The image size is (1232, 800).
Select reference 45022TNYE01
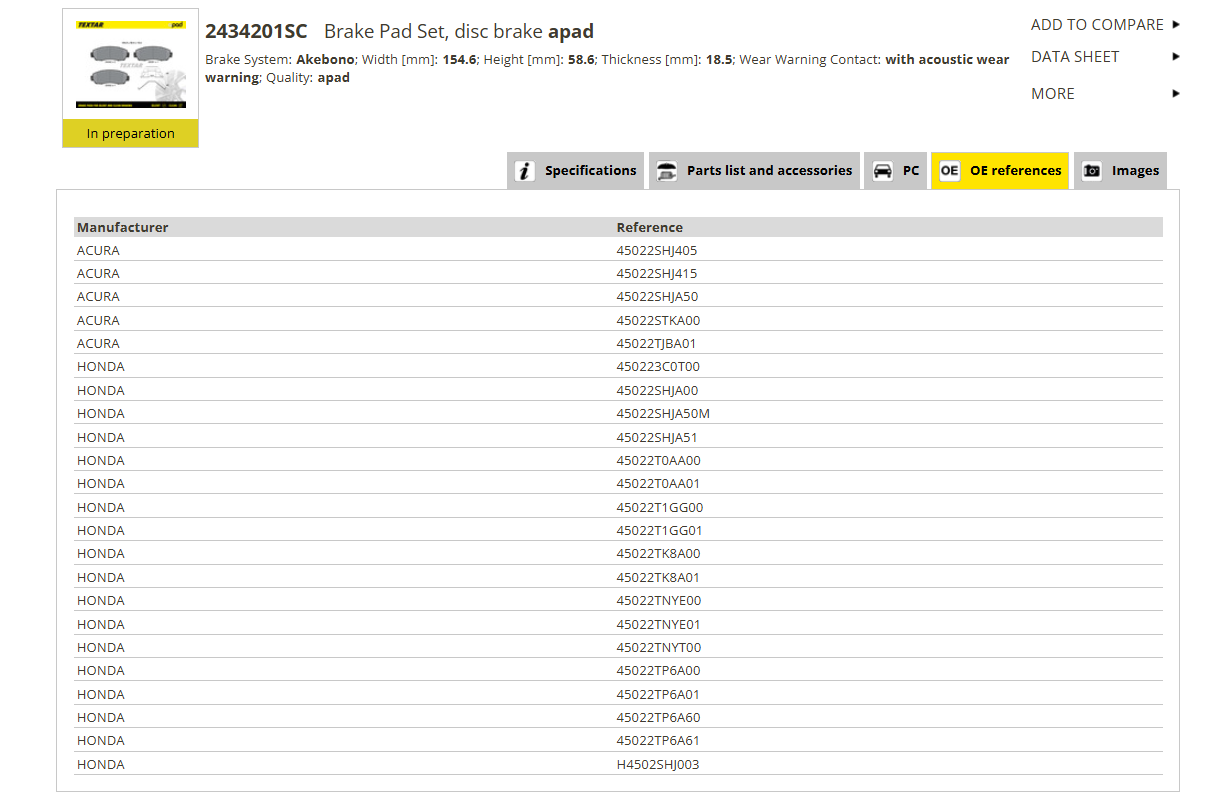[x=659, y=624]
